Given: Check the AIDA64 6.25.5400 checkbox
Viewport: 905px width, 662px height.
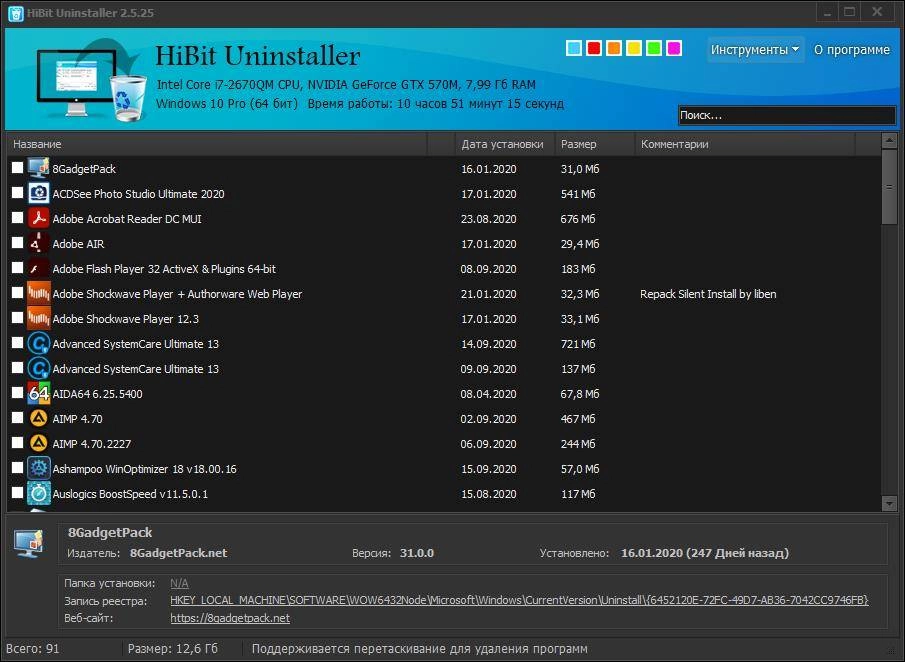Looking at the screenshot, I should (x=17, y=392).
